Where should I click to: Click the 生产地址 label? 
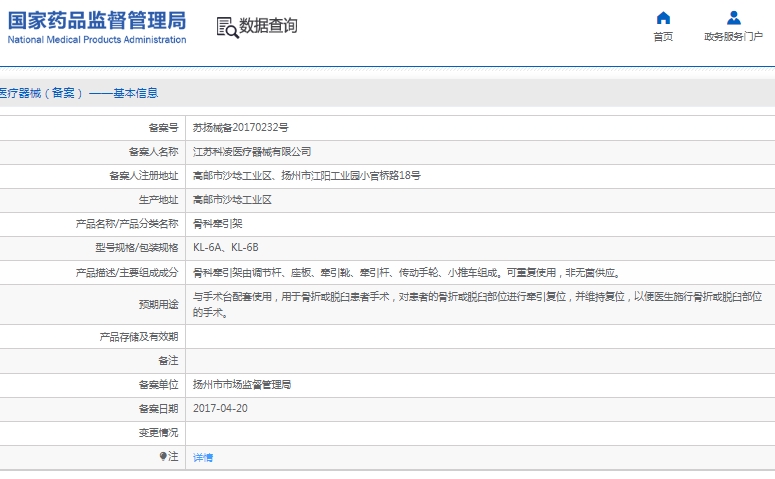158,200
